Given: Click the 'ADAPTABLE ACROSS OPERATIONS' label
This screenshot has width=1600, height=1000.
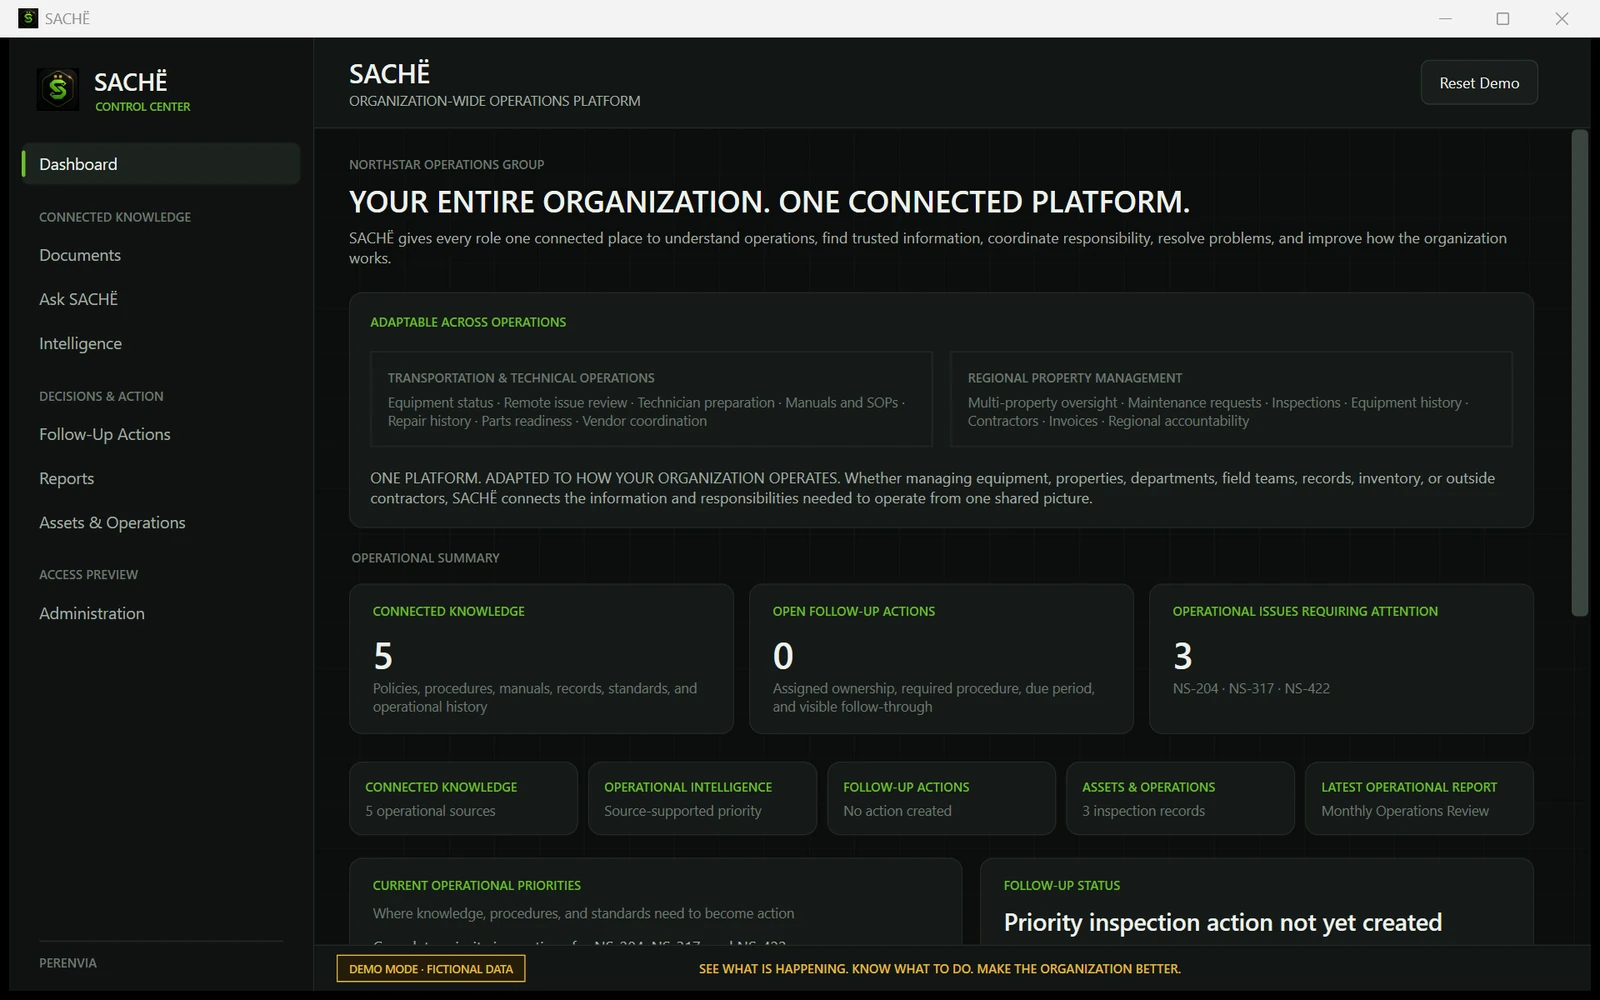Looking at the screenshot, I should (468, 322).
